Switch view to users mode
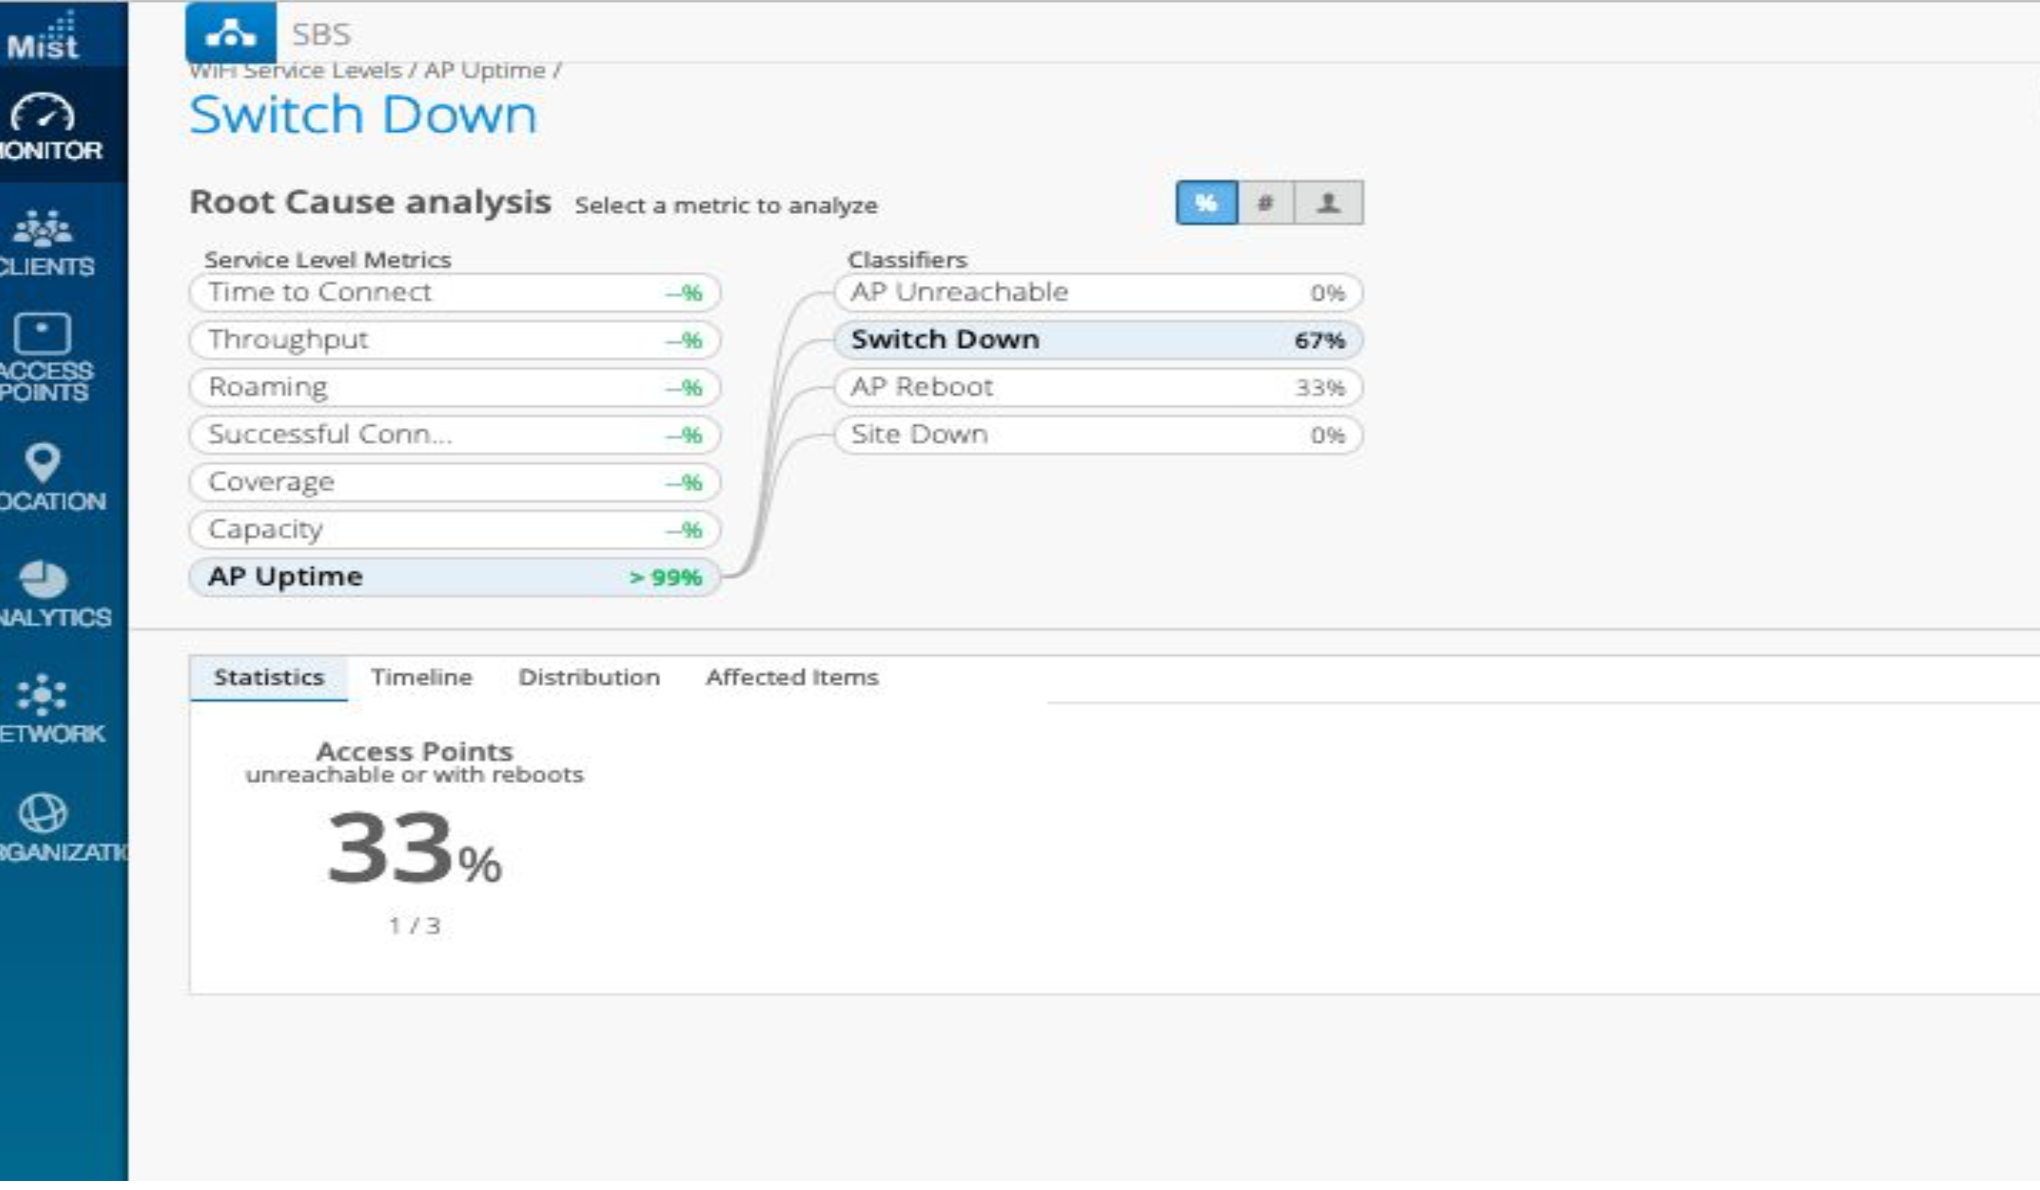 (1328, 203)
